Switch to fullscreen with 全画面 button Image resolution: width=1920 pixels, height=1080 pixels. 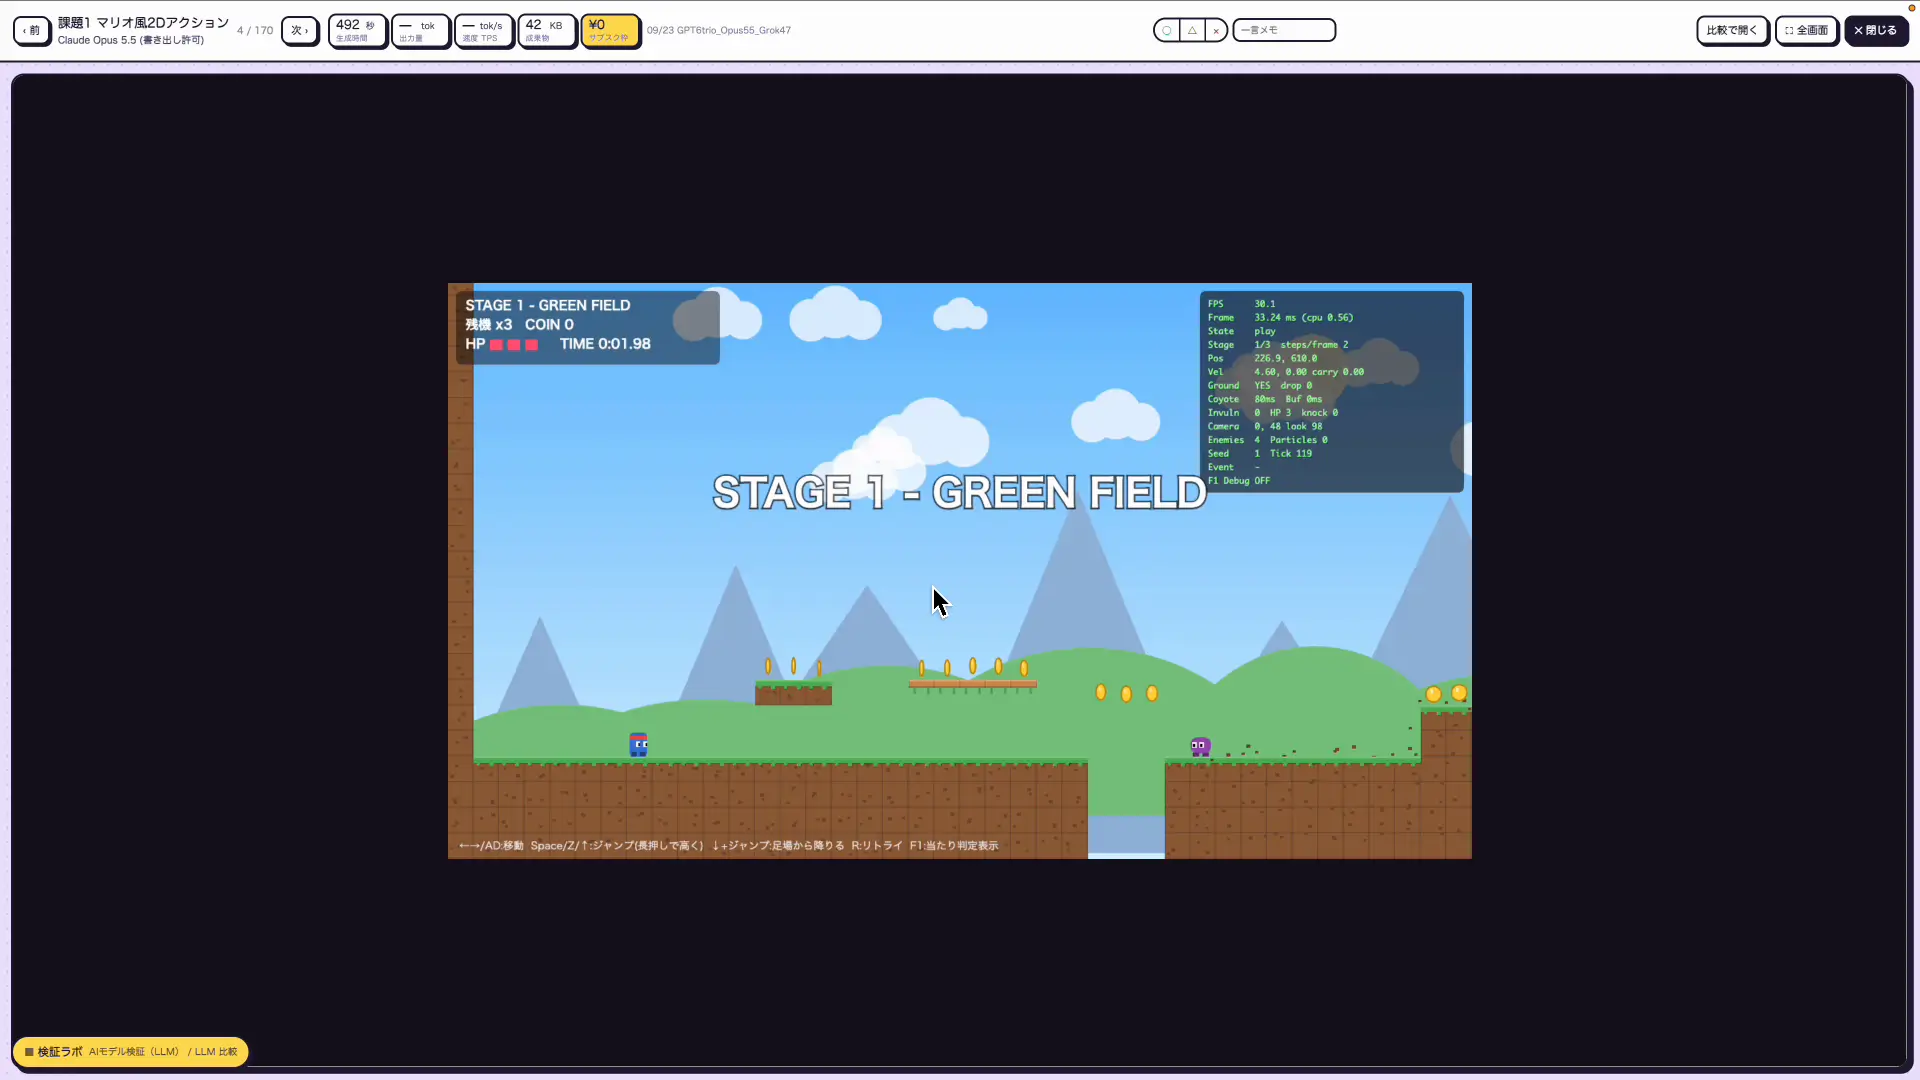1807,30
